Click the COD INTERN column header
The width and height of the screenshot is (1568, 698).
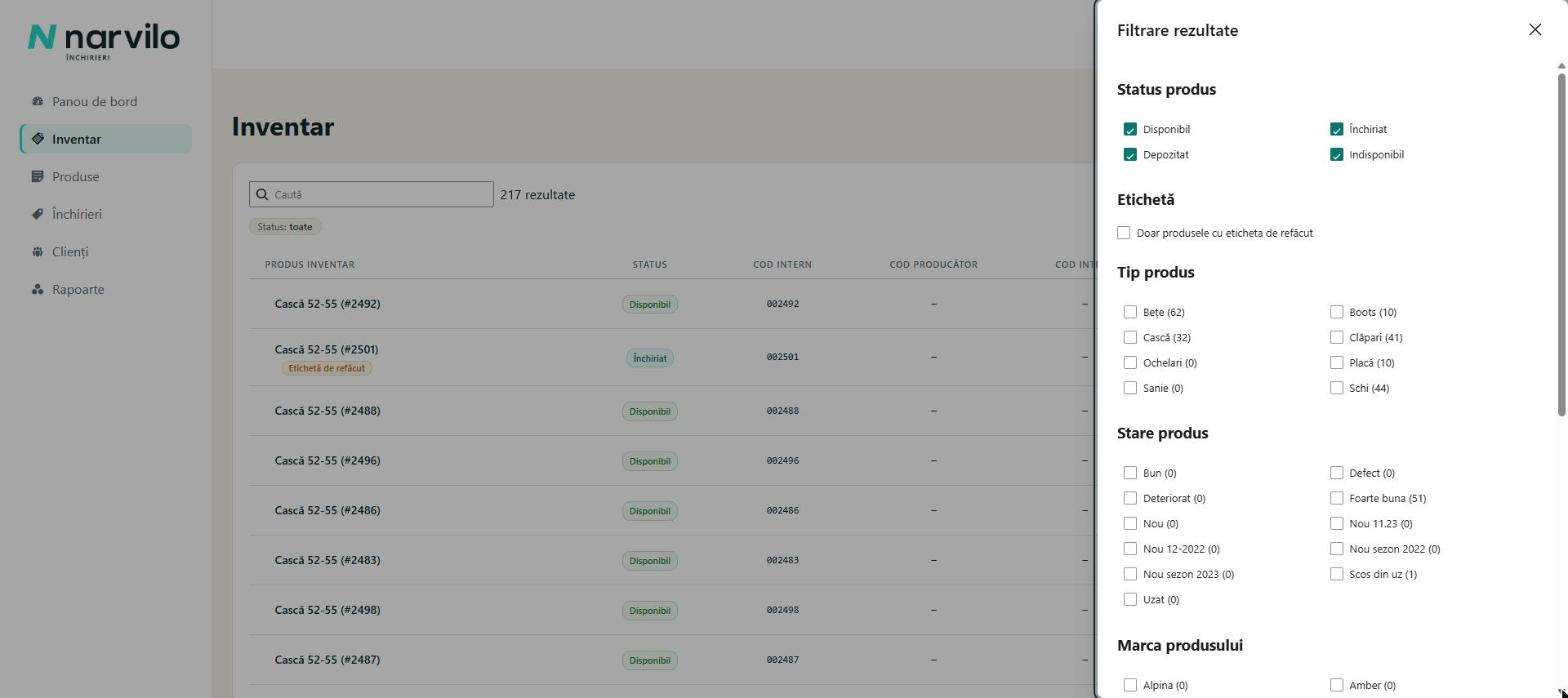(782, 265)
